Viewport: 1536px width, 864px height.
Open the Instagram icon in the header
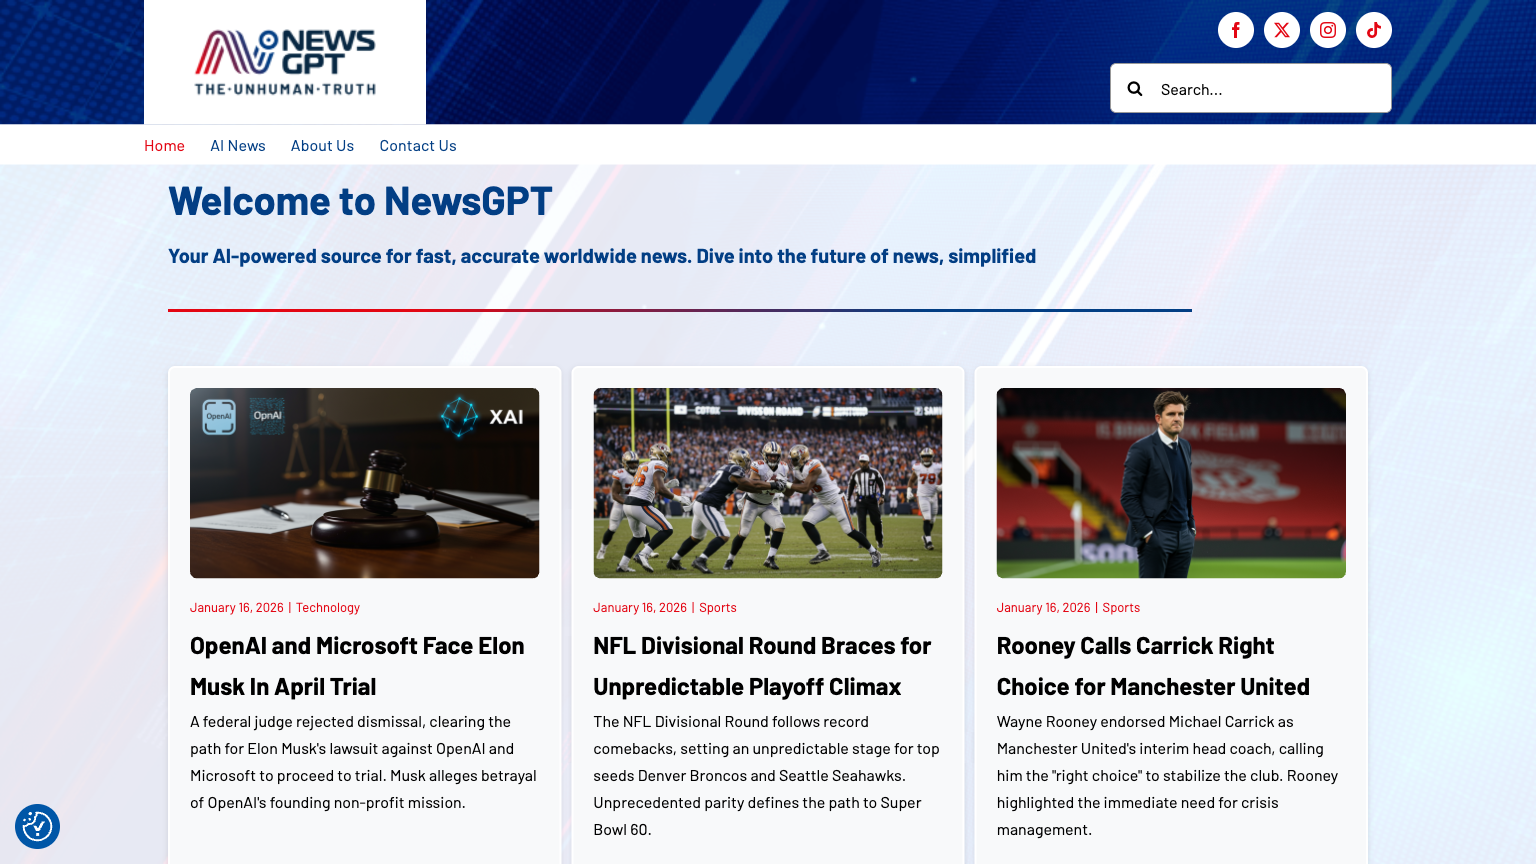1327,30
